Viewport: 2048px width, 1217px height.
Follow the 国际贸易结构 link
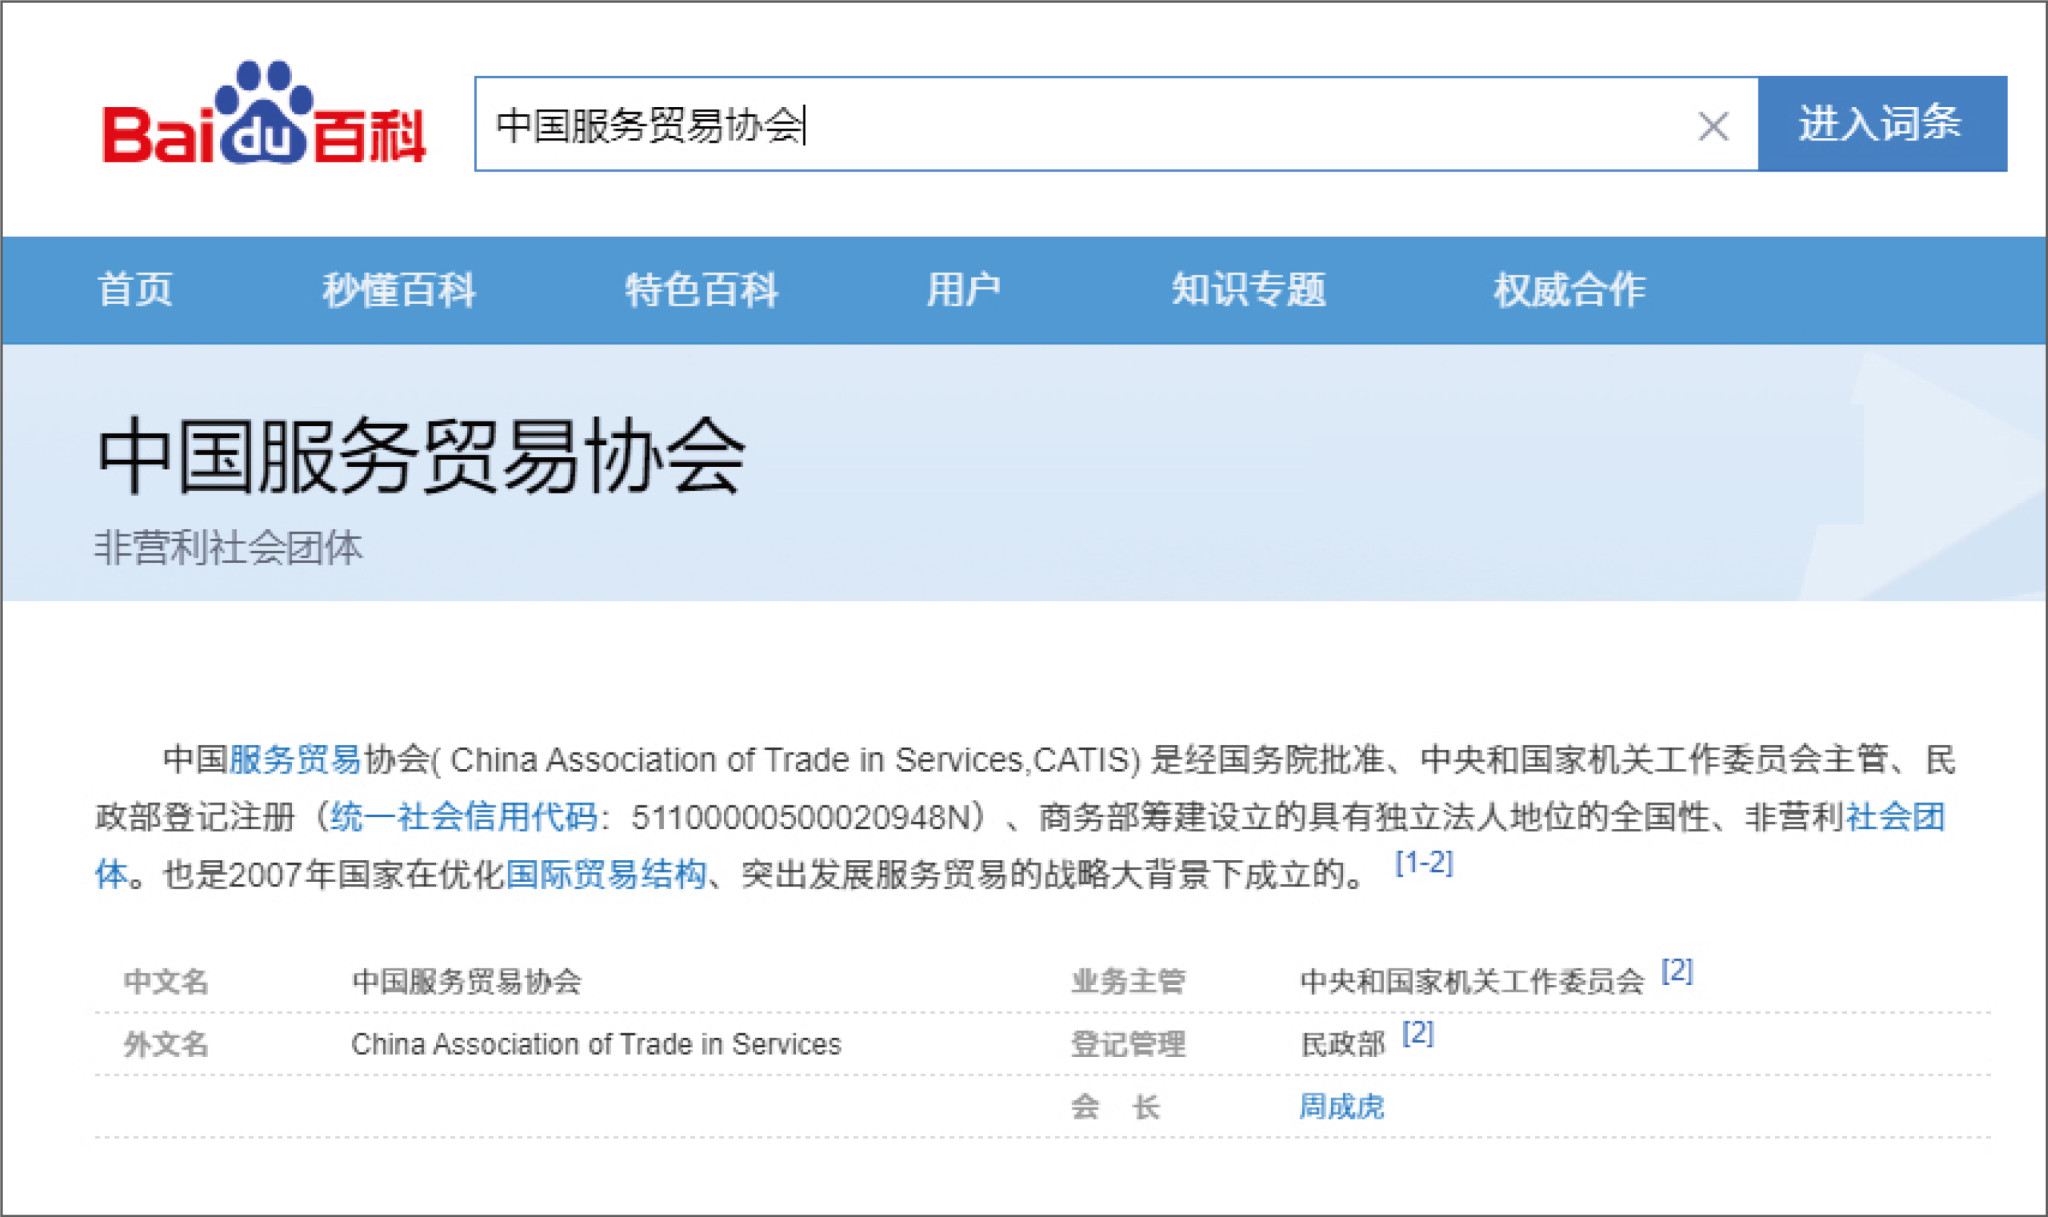606,875
